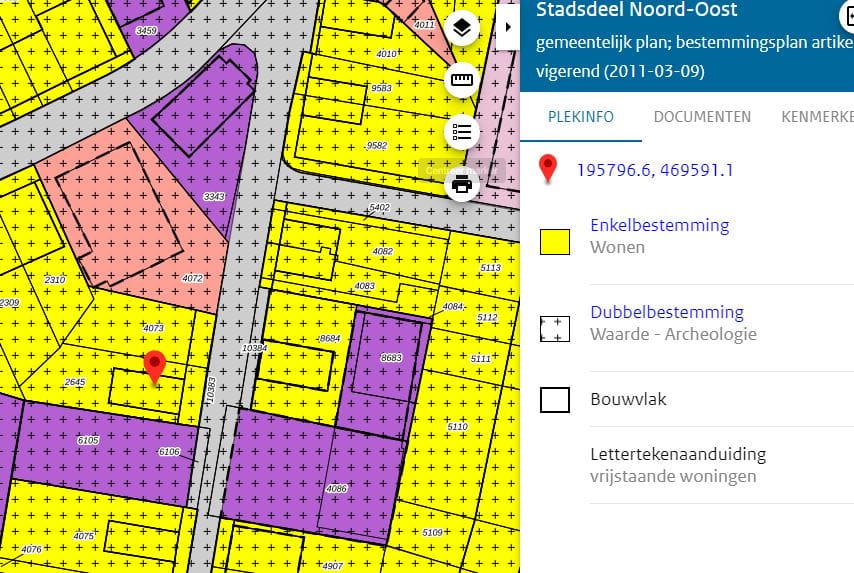The image size is (854, 573).
Task: Click the 'vigerend (2011-03-09)' status text
Action: tap(620, 71)
